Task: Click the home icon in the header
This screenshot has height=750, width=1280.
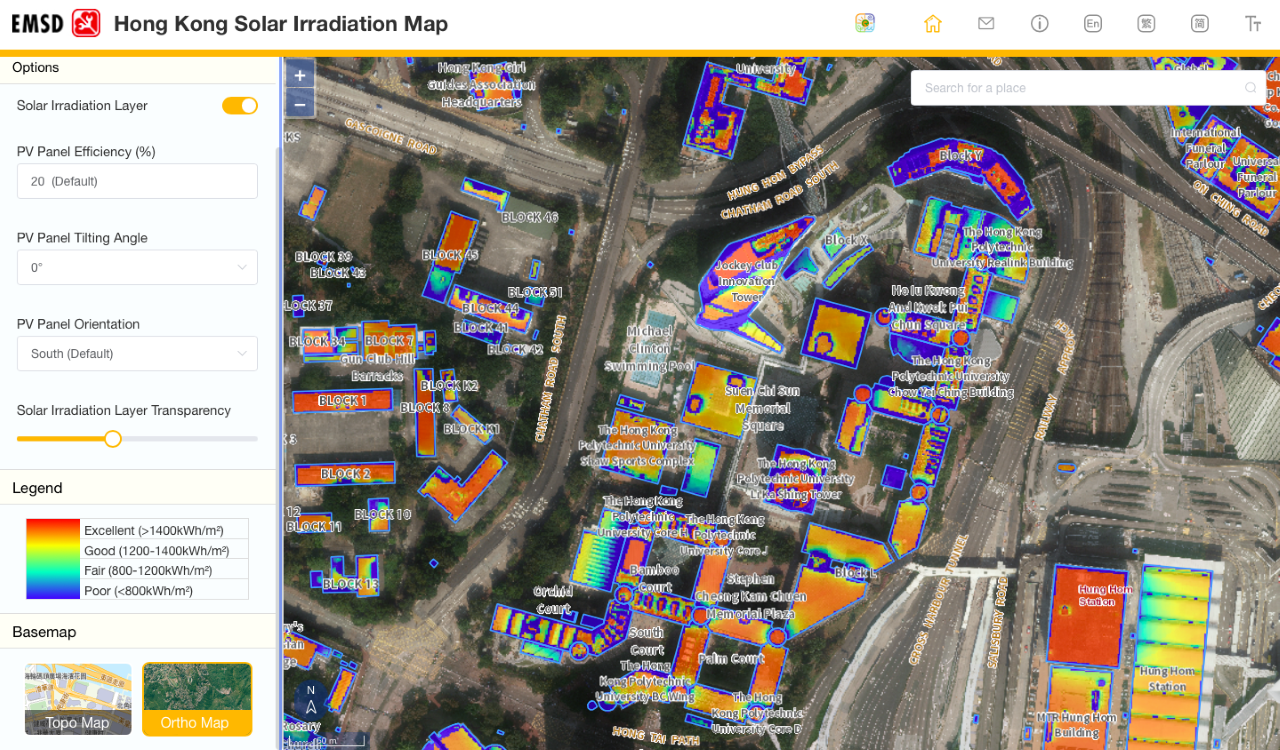Action: point(933,23)
